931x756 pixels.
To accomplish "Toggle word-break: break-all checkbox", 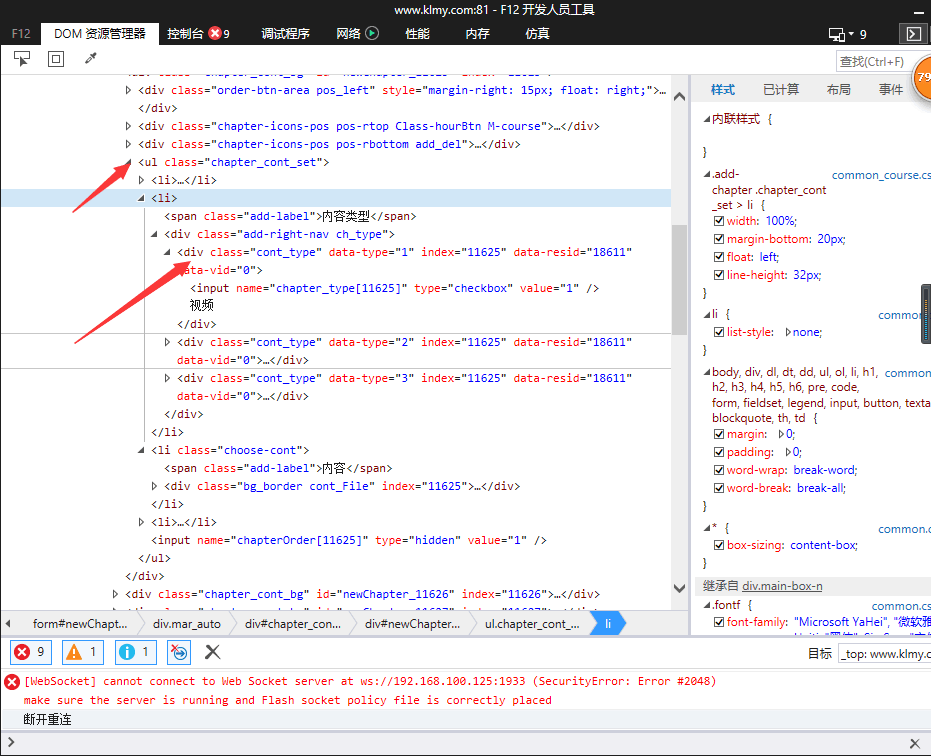I will coord(718,488).
